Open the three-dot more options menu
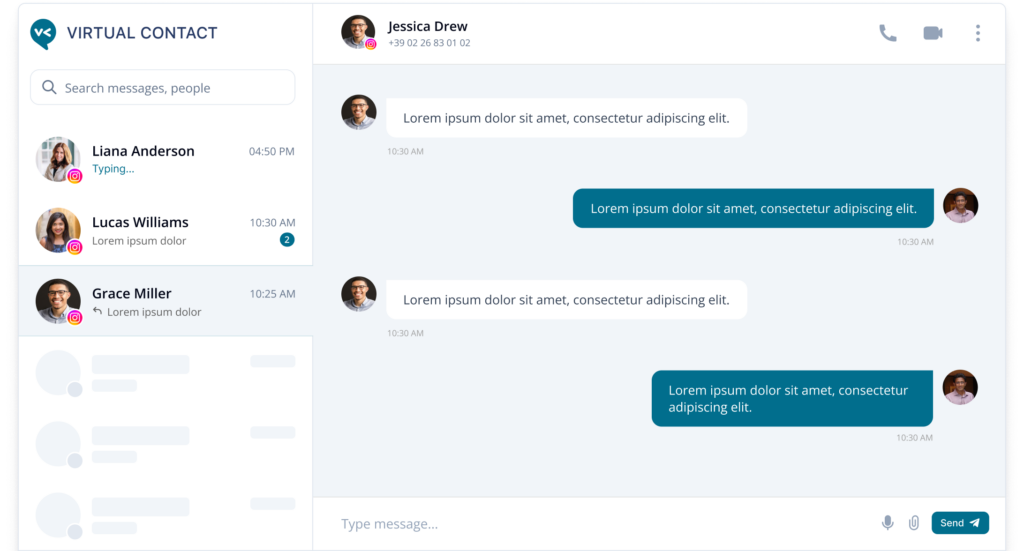This screenshot has width=1024, height=551. 978,33
